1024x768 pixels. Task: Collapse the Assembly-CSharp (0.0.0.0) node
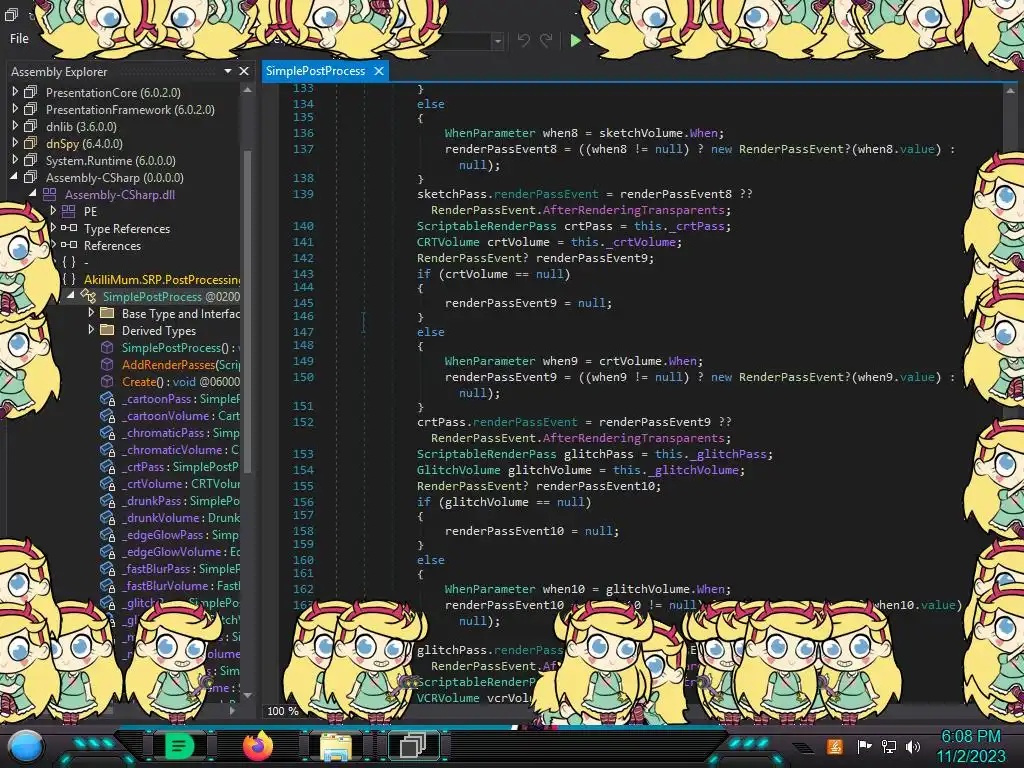point(14,177)
